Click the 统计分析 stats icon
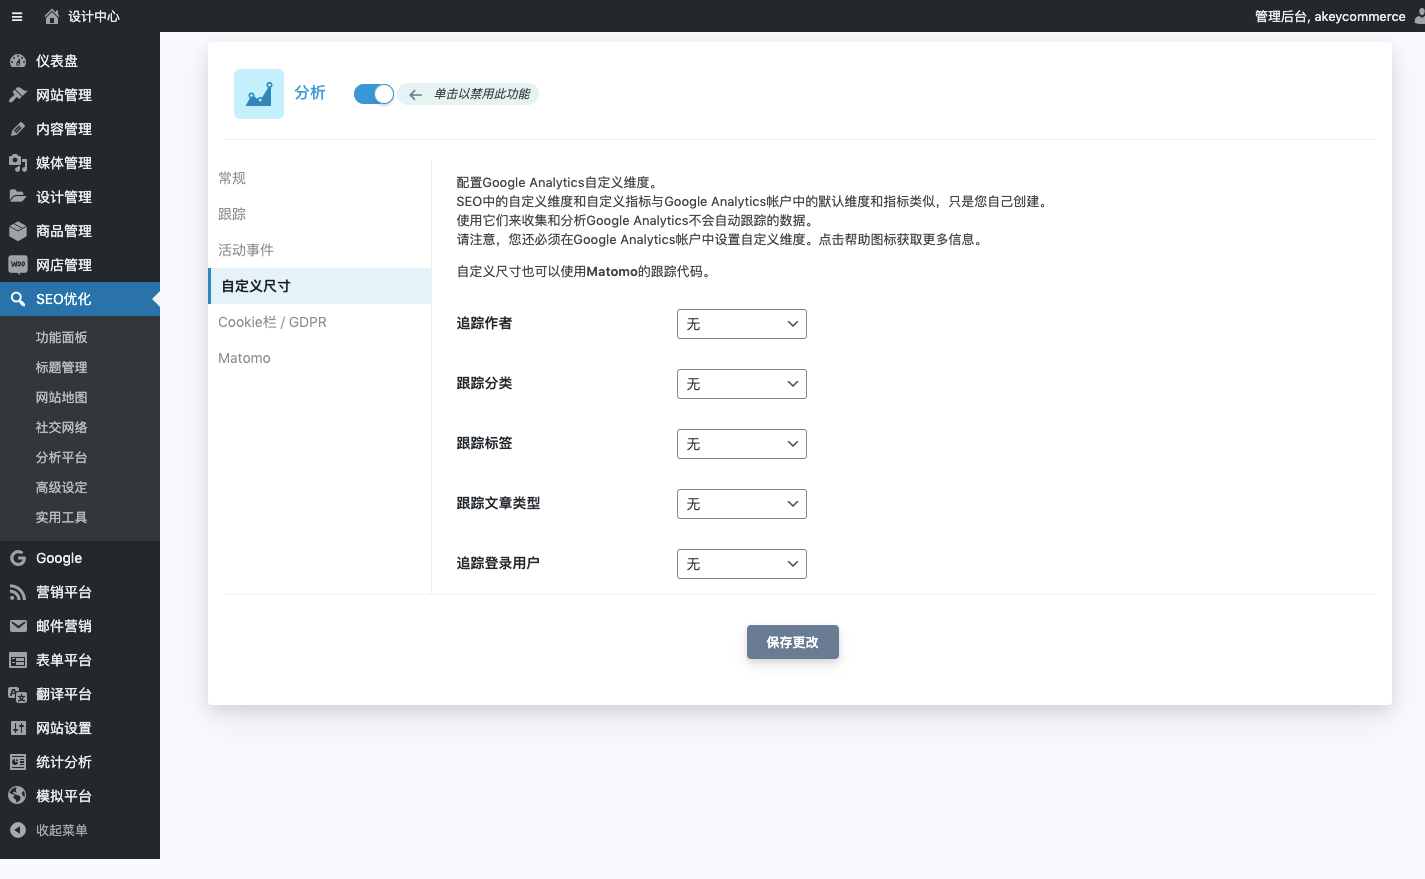The height and width of the screenshot is (879, 1425). [x=18, y=762]
